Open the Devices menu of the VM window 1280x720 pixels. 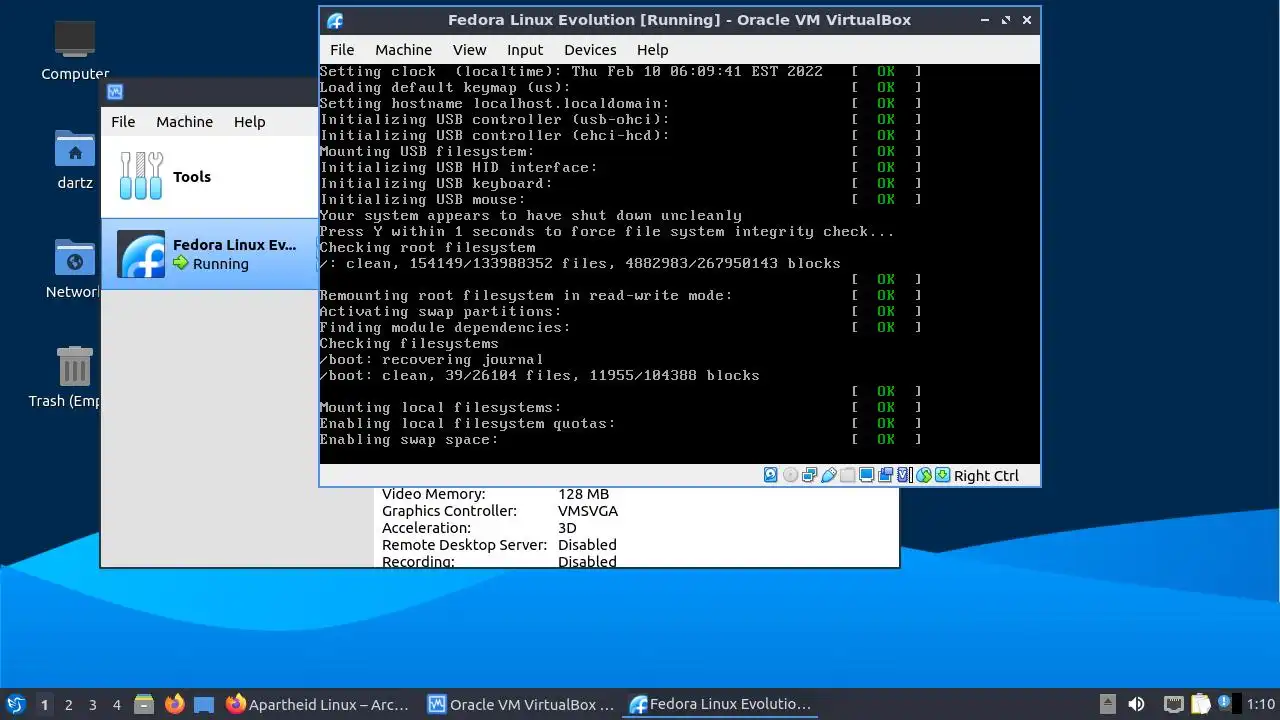click(x=590, y=49)
